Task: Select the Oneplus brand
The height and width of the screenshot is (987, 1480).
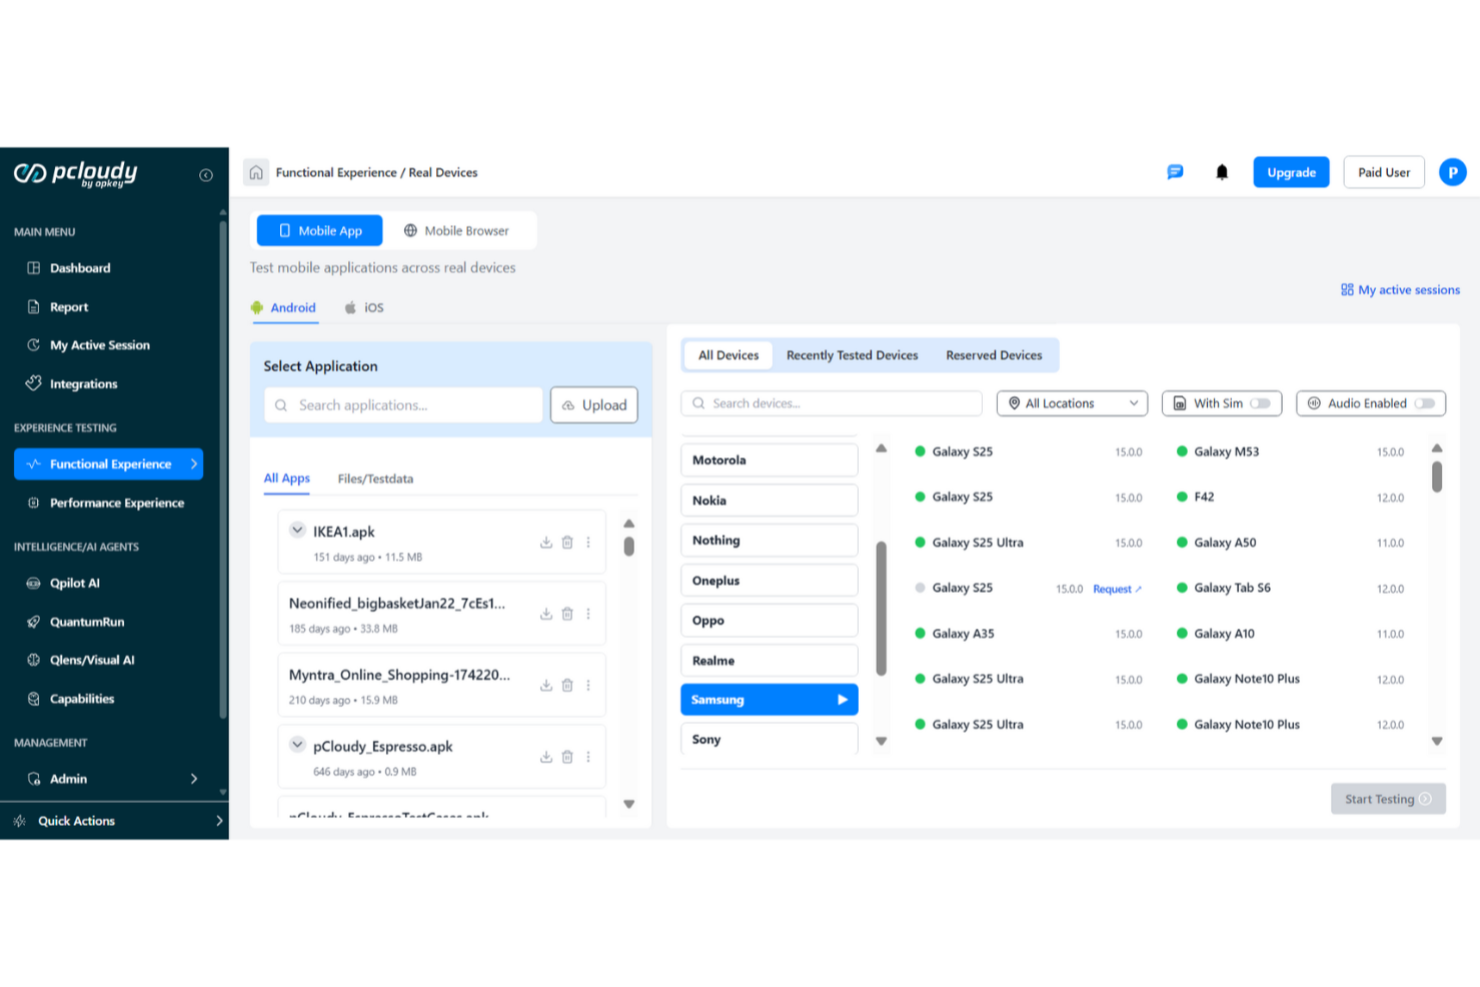Action: pos(769,580)
